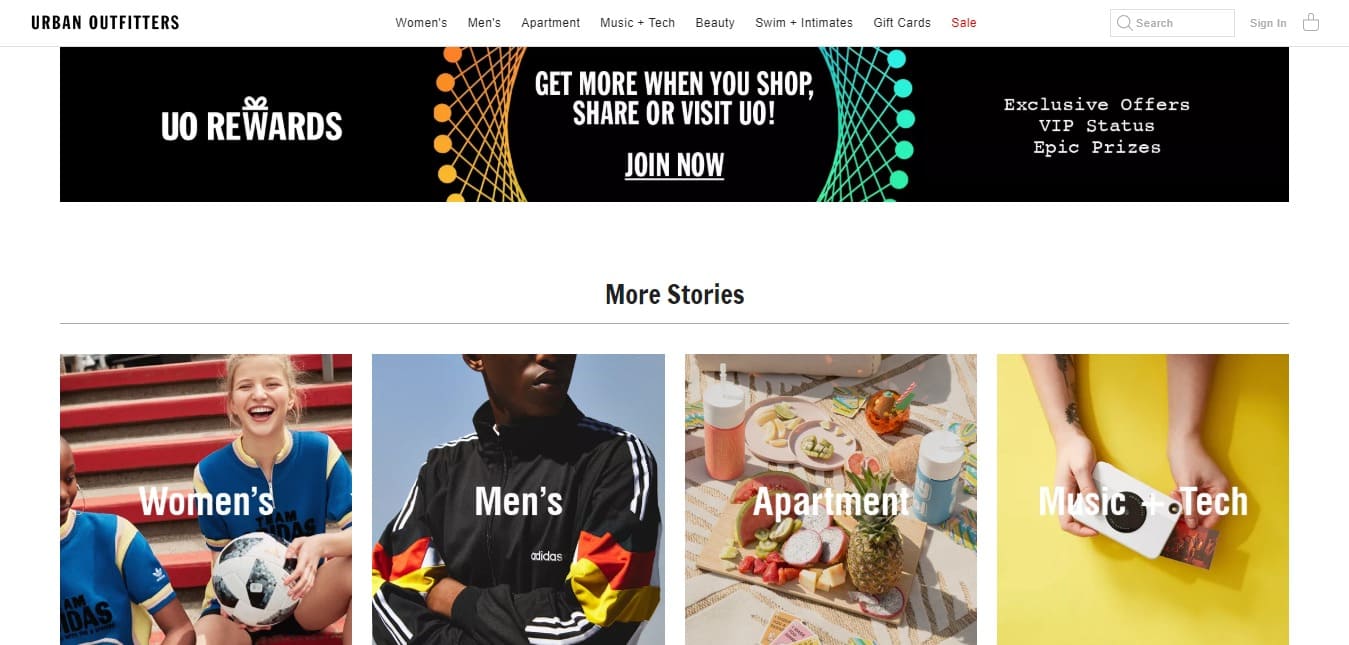Open the Apartment story thumbnail
This screenshot has width=1349, height=645.
tap(831, 499)
